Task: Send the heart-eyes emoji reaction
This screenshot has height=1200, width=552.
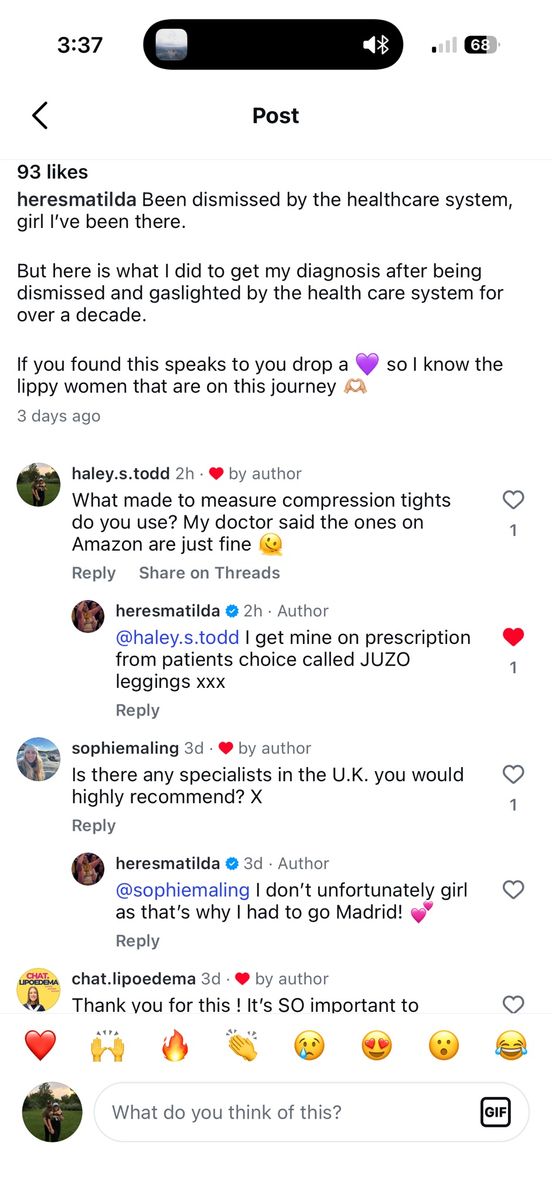Action: [x=377, y=1046]
